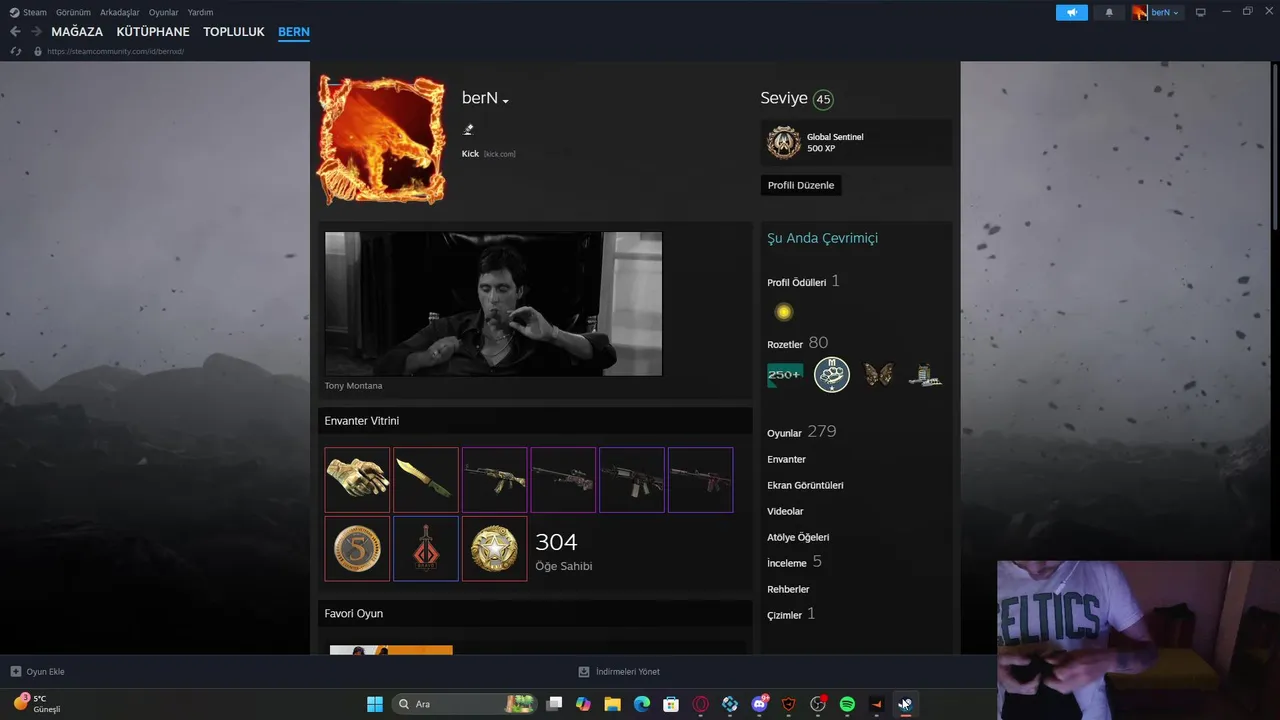1280x720 pixels.
Task: Open the Rehberler link
Action: (x=788, y=589)
